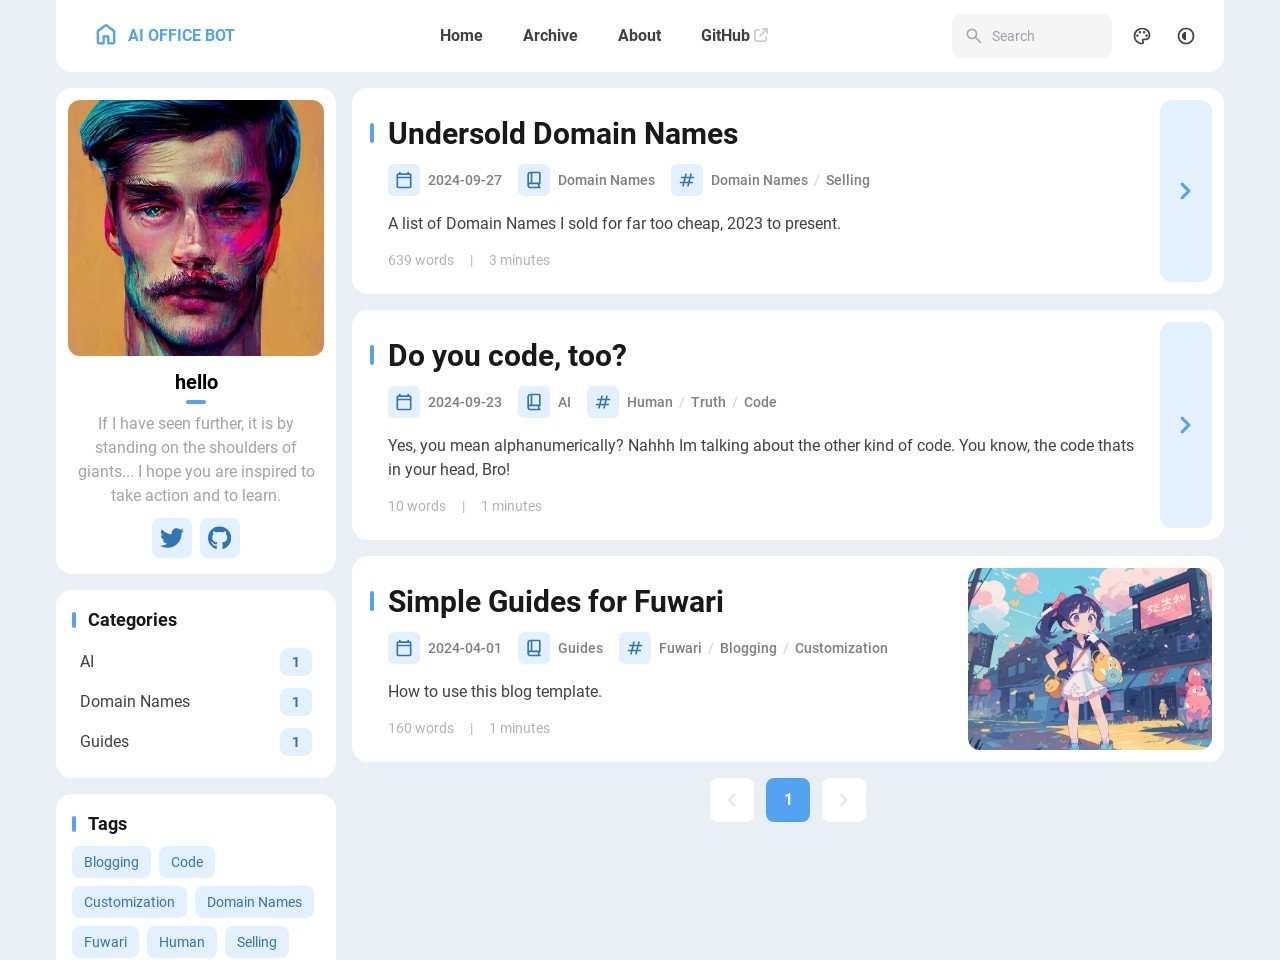The height and width of the screenshot is (960, 1280).
Task: Open the Domain Names tag on the Undersold post
Action: click(759, 180)
